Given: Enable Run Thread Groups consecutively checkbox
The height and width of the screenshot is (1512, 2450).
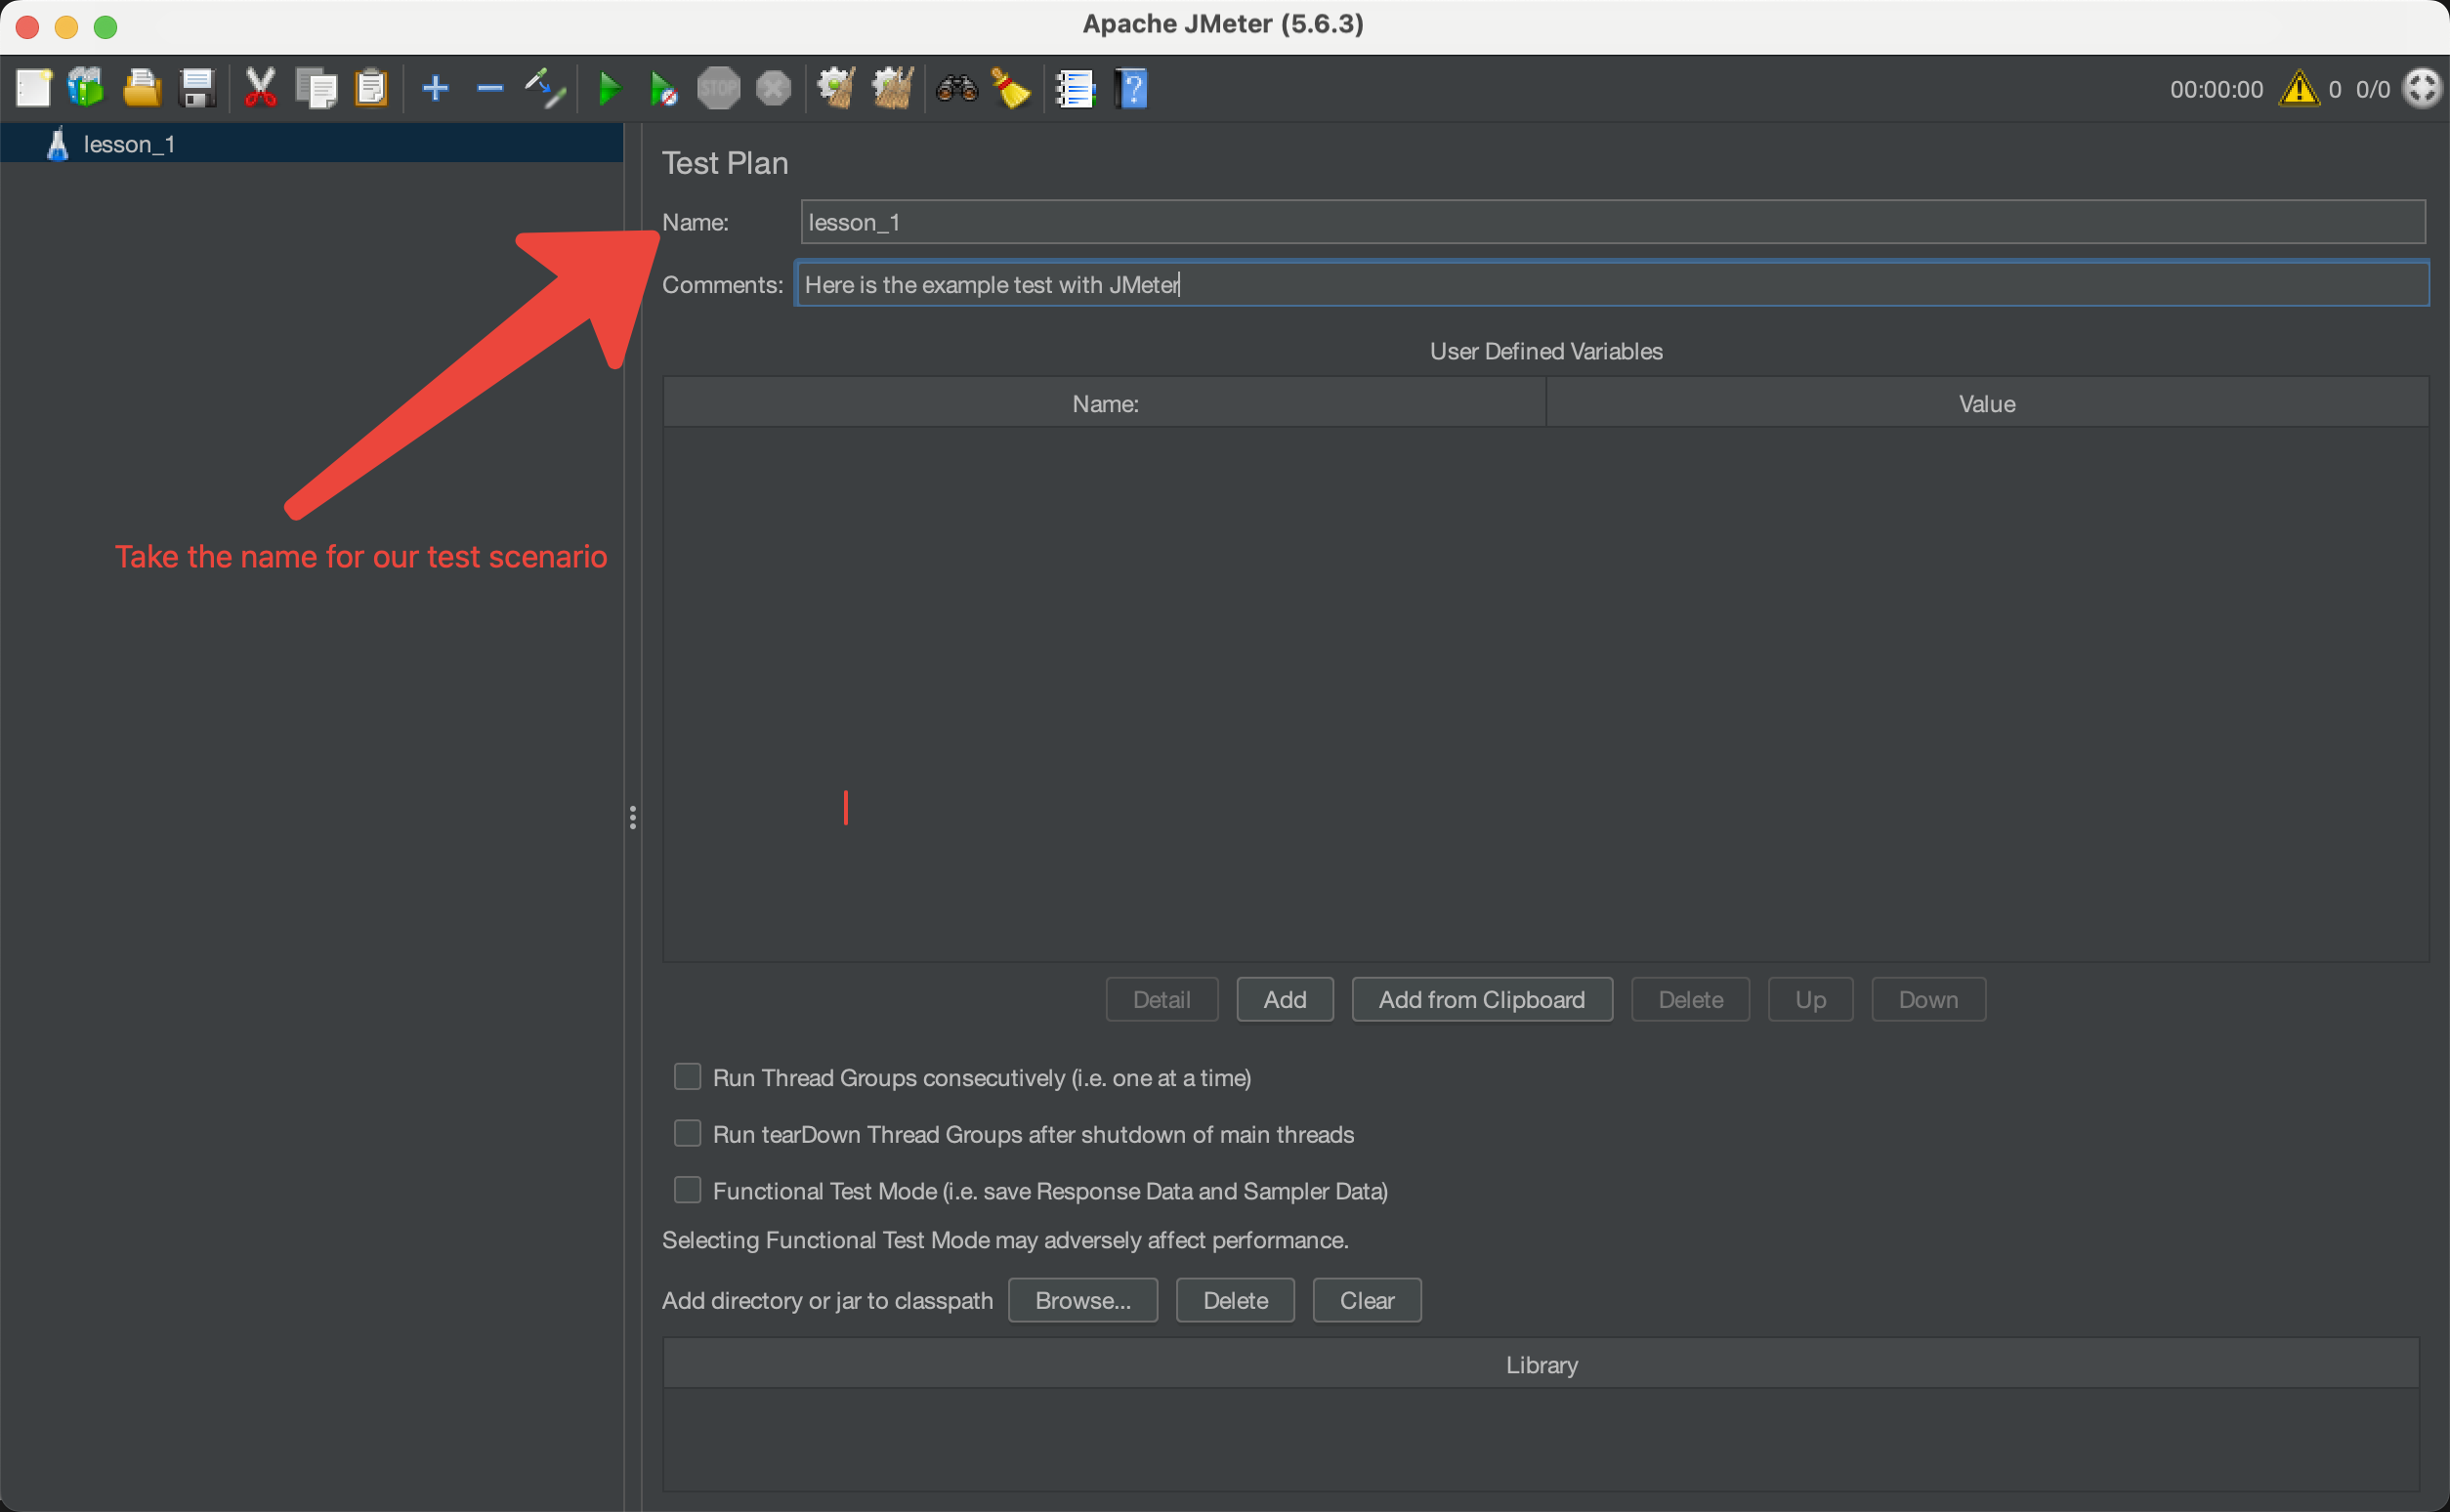Looking at the screenshot, I should click(687, 1077).
